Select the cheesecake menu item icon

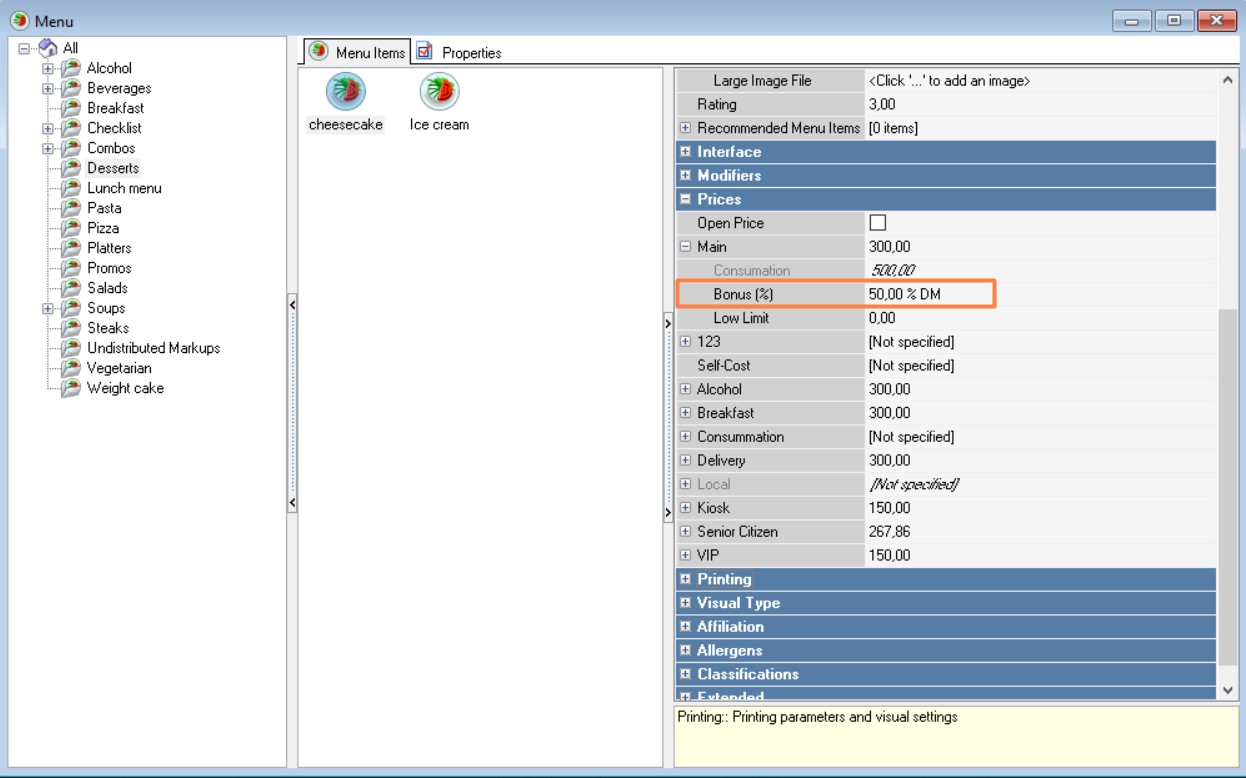[x=345, y=92]
